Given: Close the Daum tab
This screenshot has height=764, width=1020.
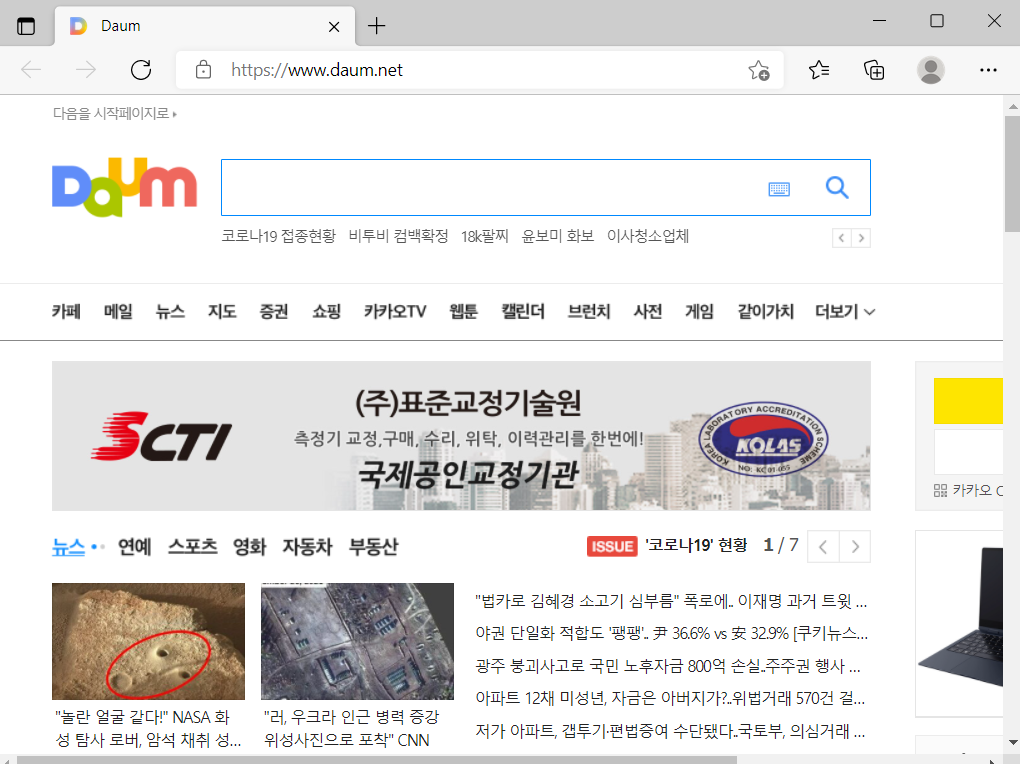Looking at the screenshot, I should (334, 27).
